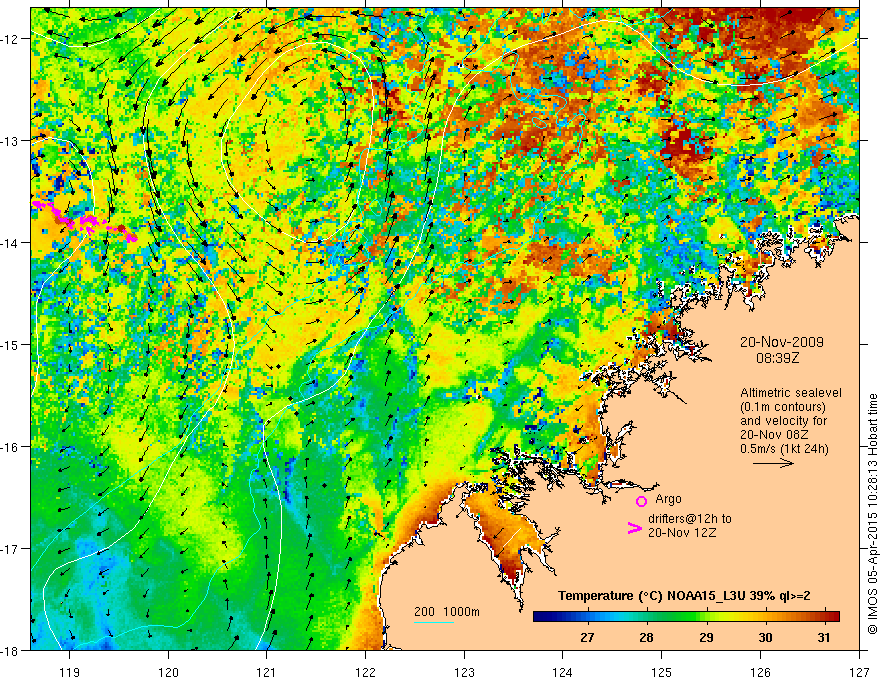Screen dimensions: 880x680
Task: Click the longitude axis label '126'
Action: coord(760,672)
